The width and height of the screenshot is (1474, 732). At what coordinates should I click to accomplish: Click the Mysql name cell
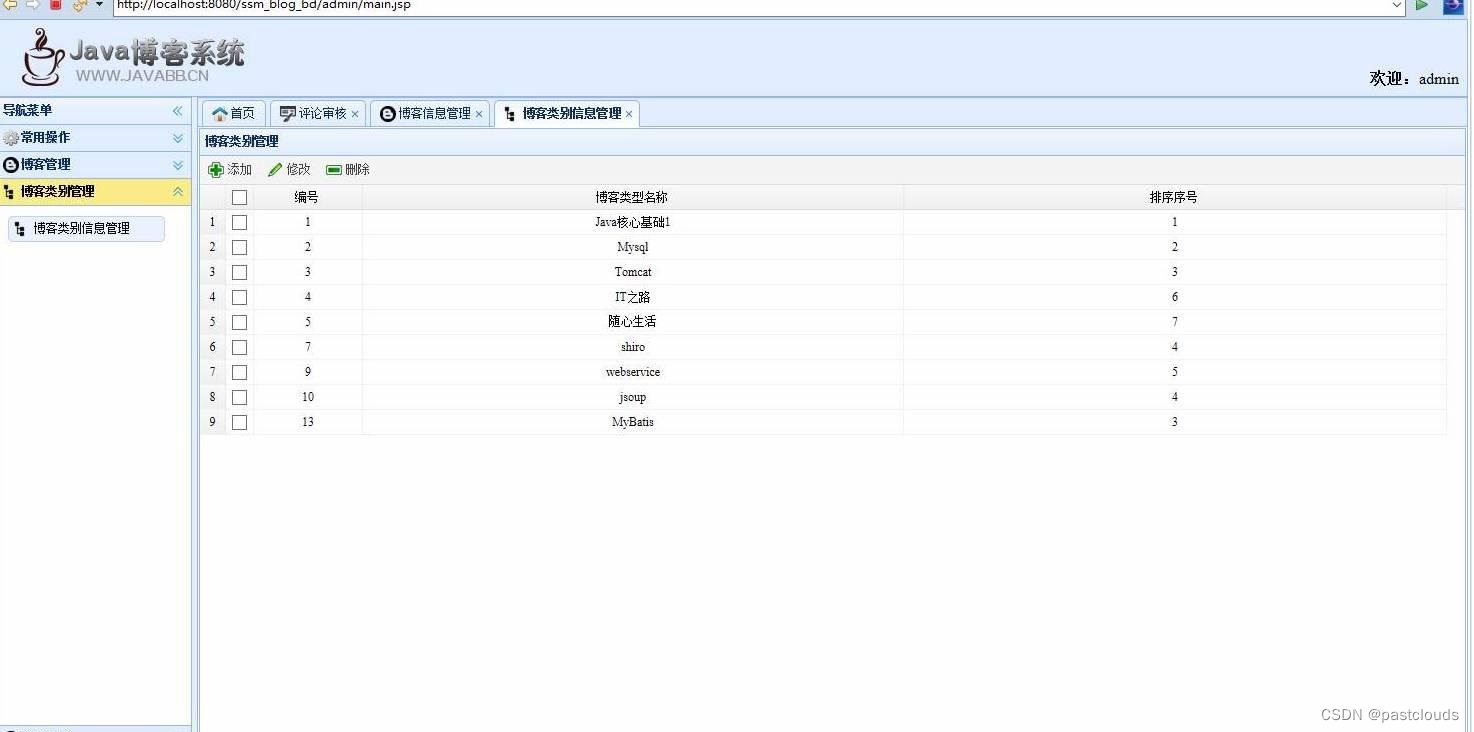(632, 248)
